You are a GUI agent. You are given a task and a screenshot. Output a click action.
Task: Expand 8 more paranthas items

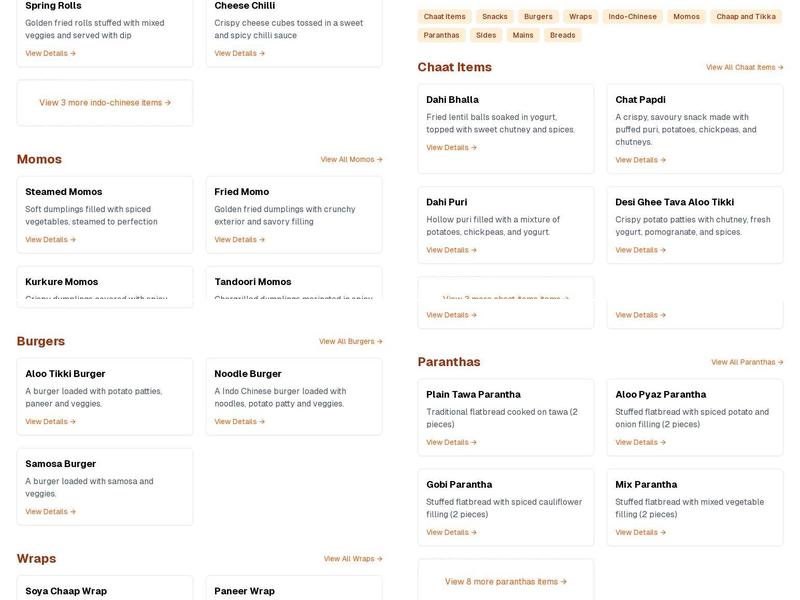click(505, 581)
